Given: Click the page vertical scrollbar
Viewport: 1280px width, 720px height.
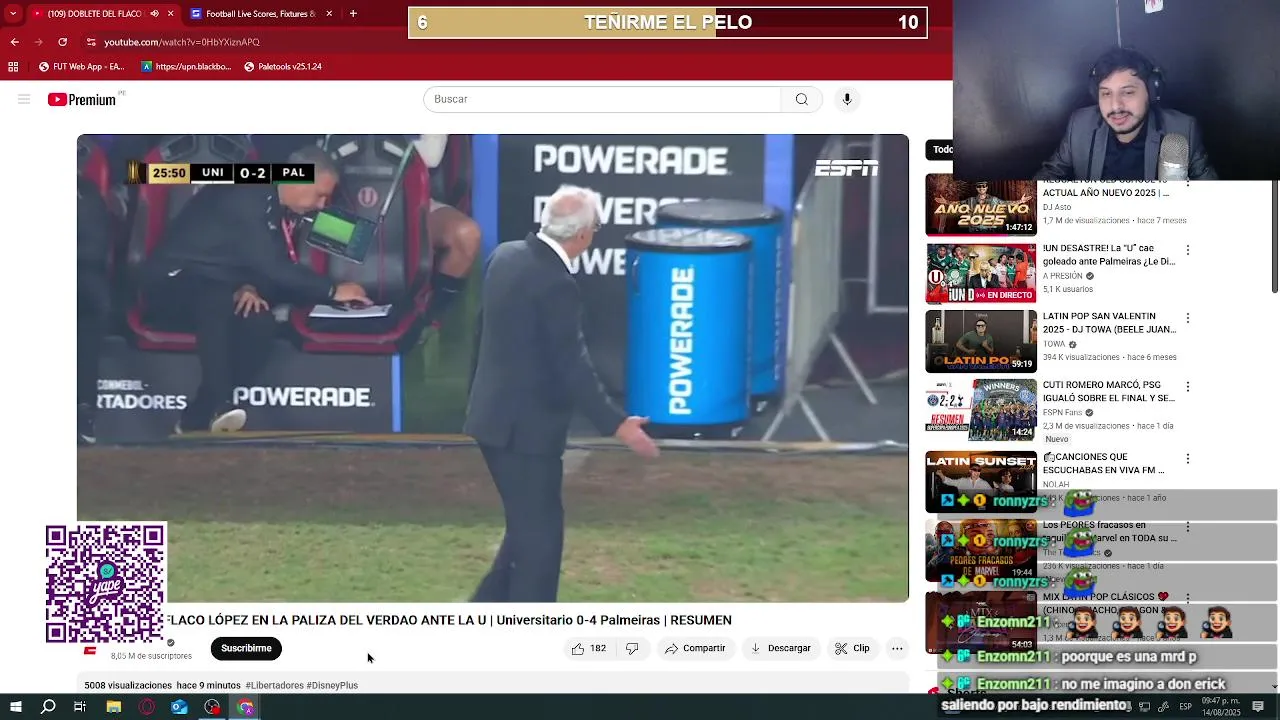Looking at the screenshot, I should tap(1274, 237).
